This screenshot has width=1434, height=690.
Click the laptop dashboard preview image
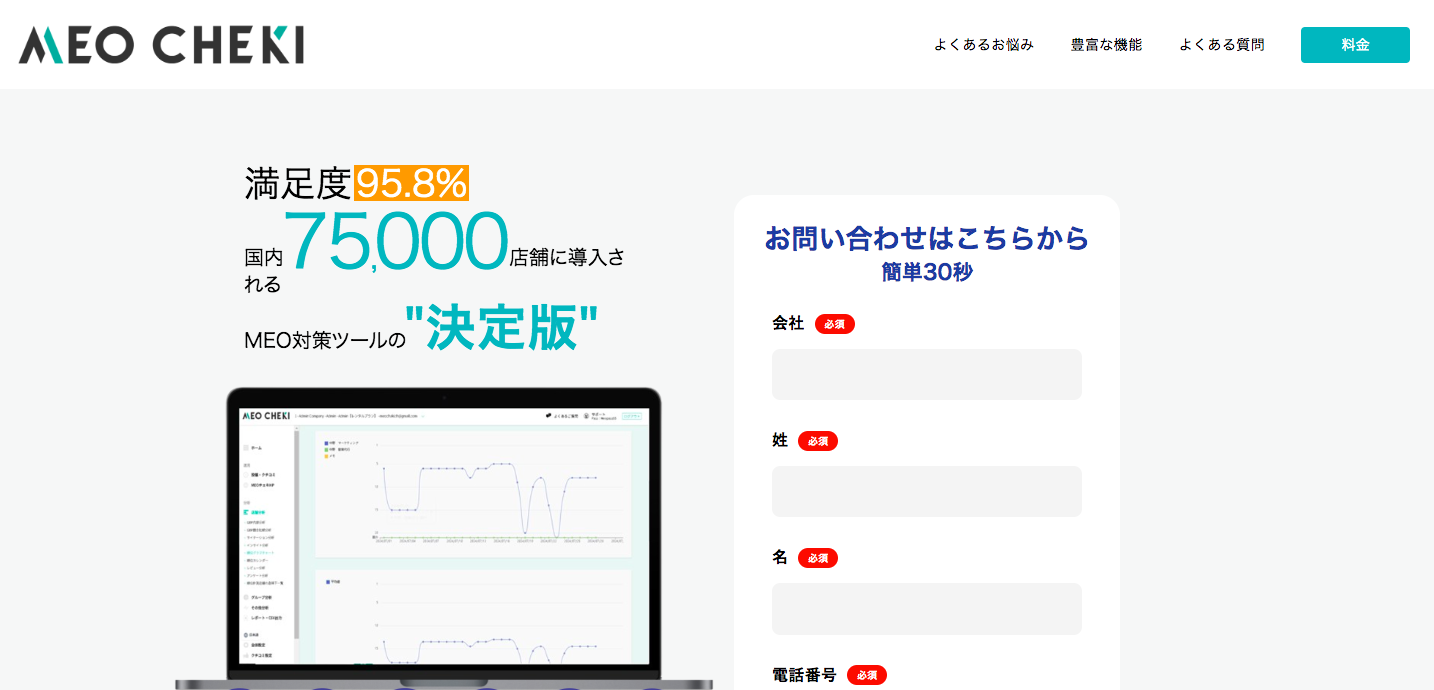click(x=444, y=538)
